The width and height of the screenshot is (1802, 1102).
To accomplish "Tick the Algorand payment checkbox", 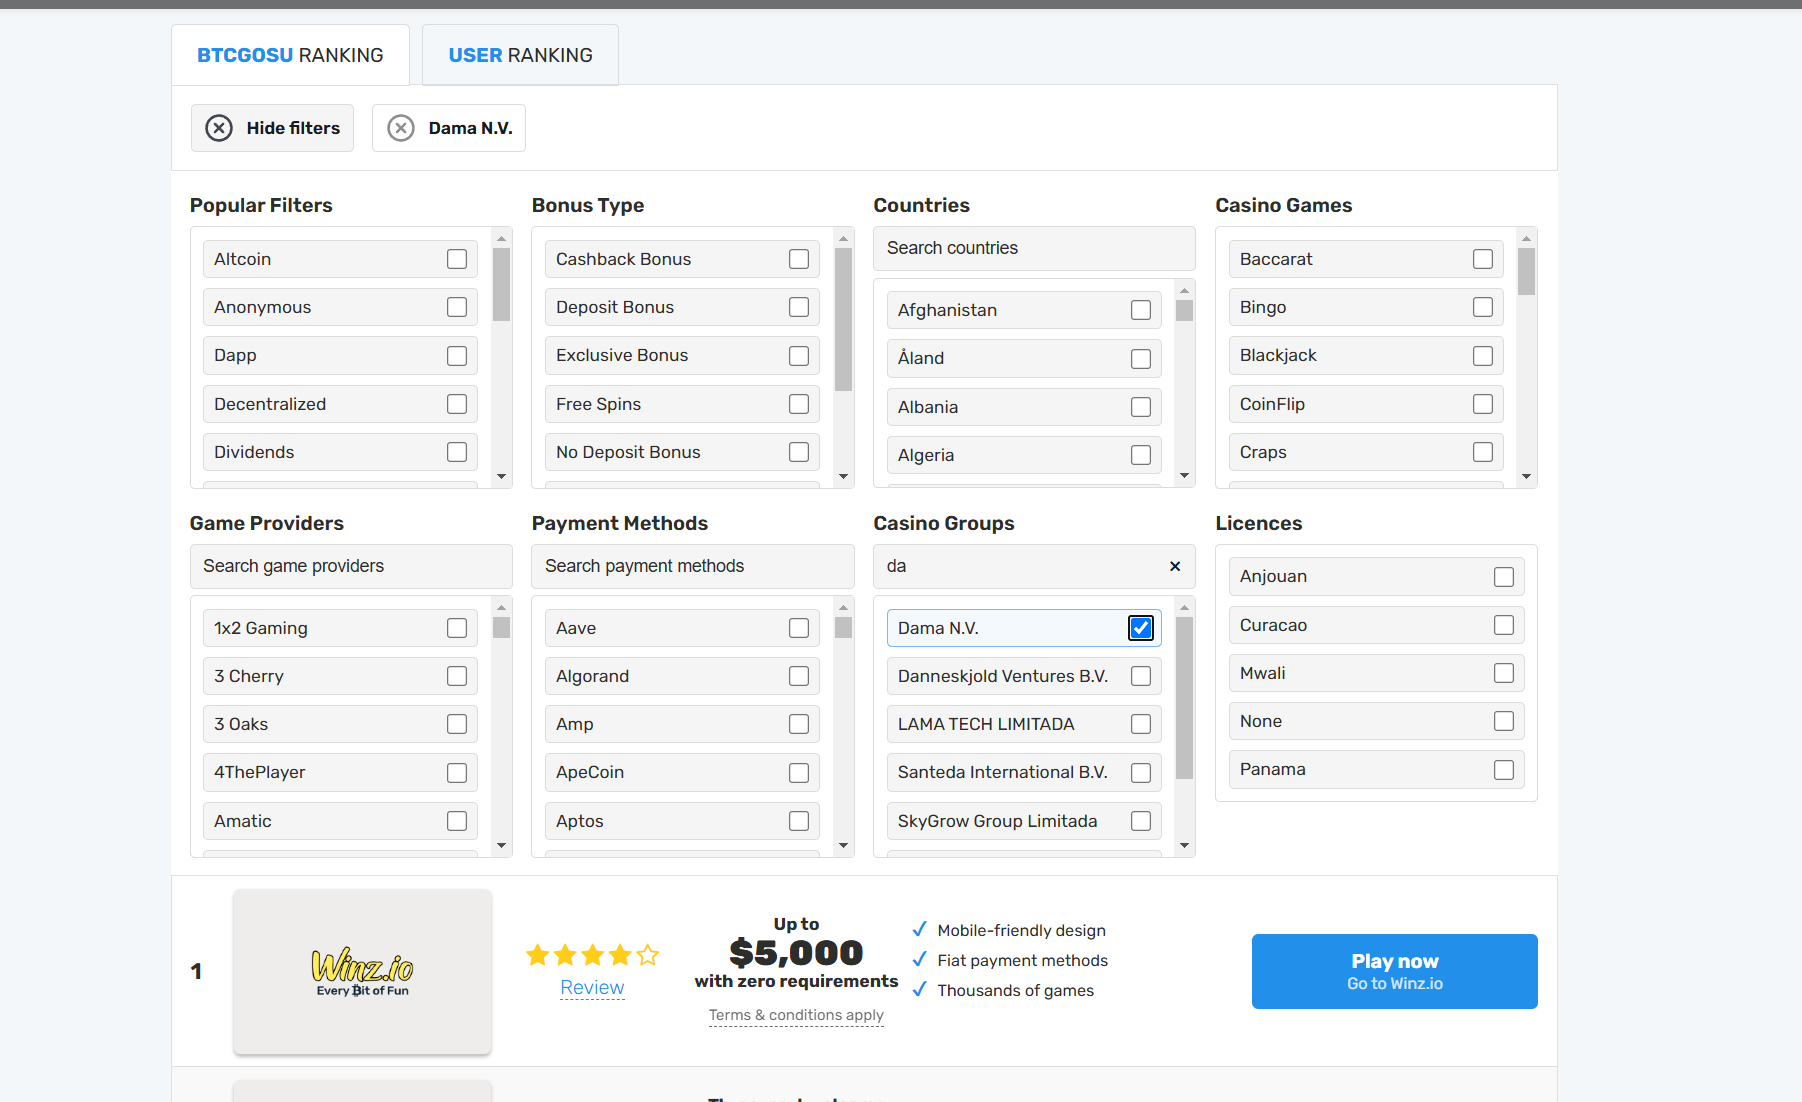I will pyautogui.click(x=799, y=676).
